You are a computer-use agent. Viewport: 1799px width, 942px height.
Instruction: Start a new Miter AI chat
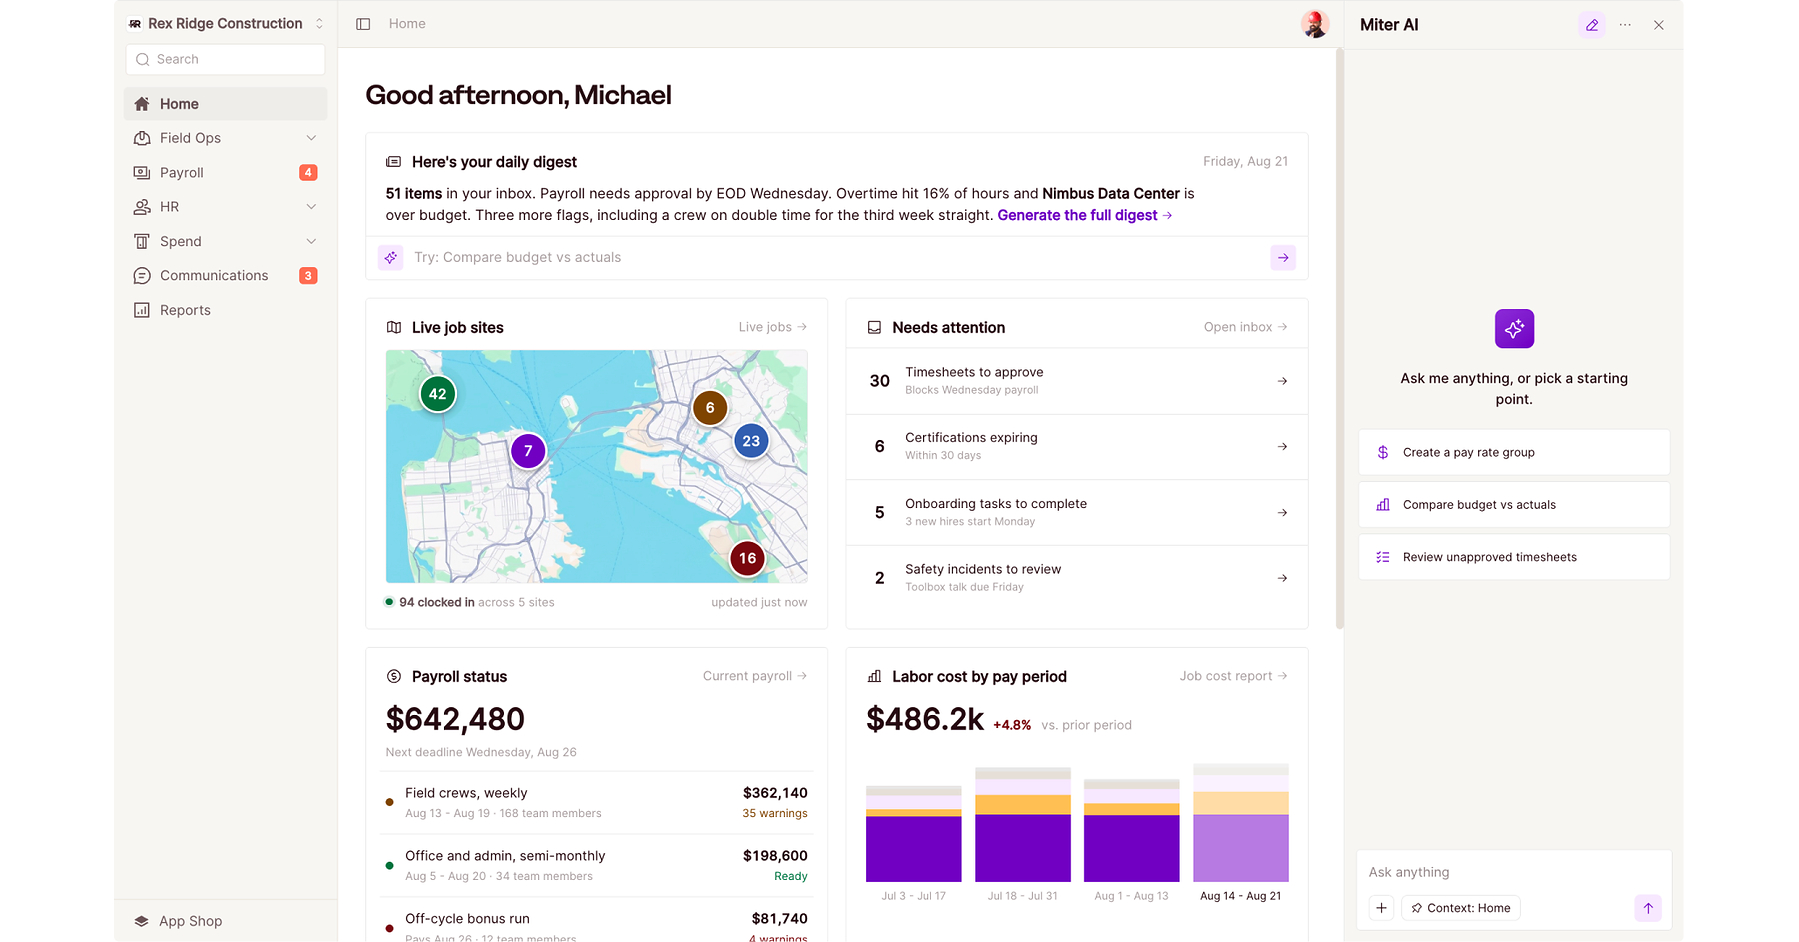click(1592, 25)
